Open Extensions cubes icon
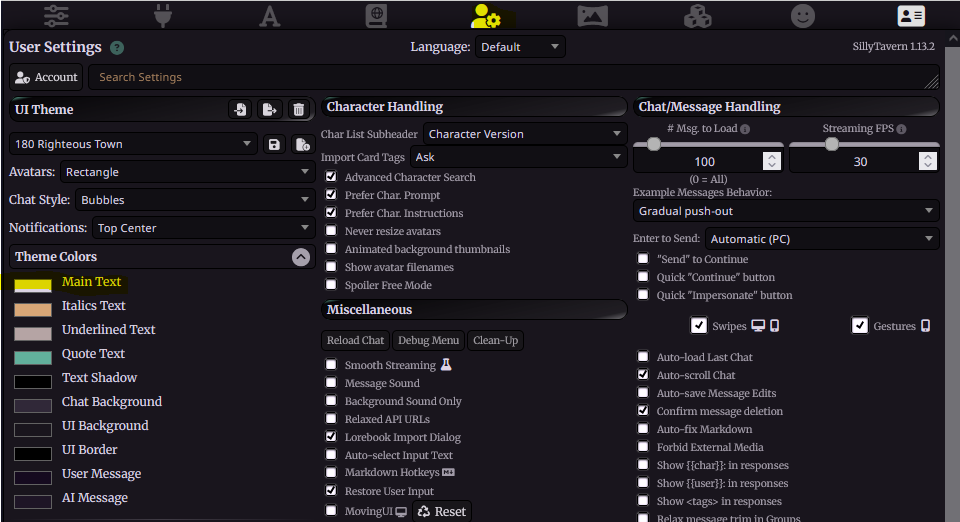The image size is (960, 522). pos(697,16)
